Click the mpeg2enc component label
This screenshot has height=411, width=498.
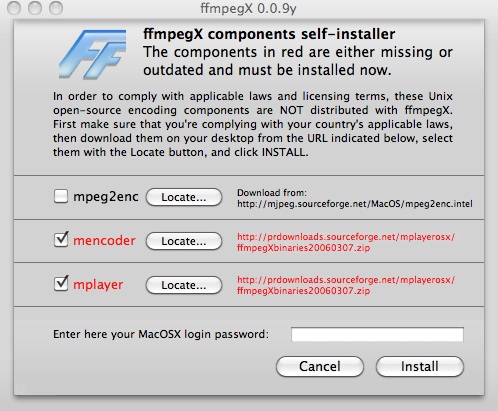pyautogui.click(x=106, y=197)
